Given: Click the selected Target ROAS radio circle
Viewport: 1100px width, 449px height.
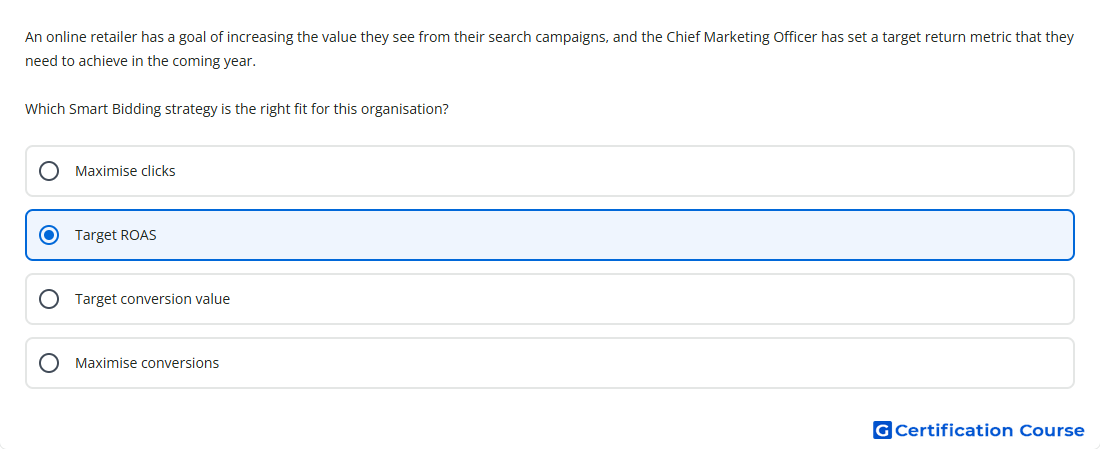Looking at the screenshot, I should click(x=49, y=235).
